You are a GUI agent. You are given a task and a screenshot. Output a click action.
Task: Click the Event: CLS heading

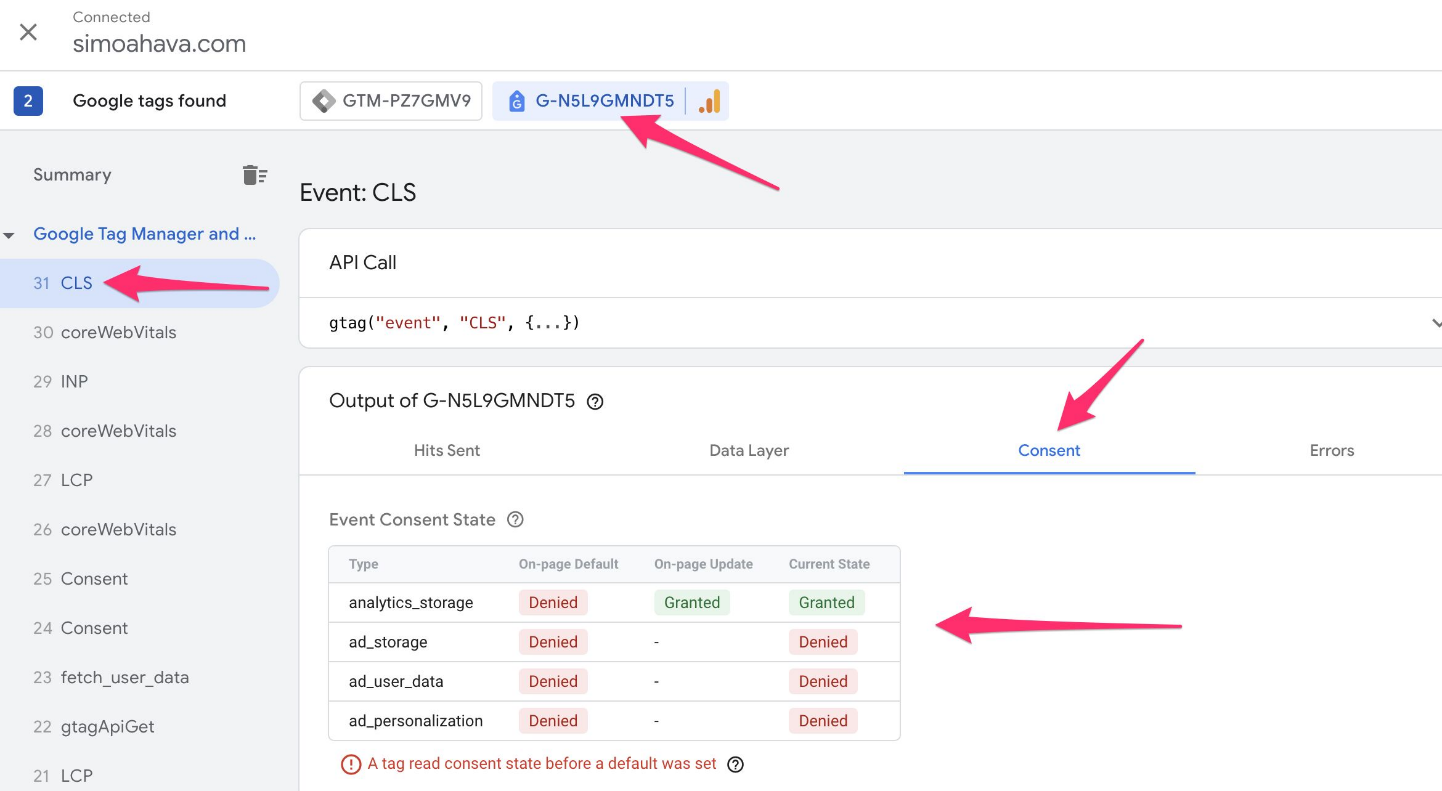(x=358, y=192)
